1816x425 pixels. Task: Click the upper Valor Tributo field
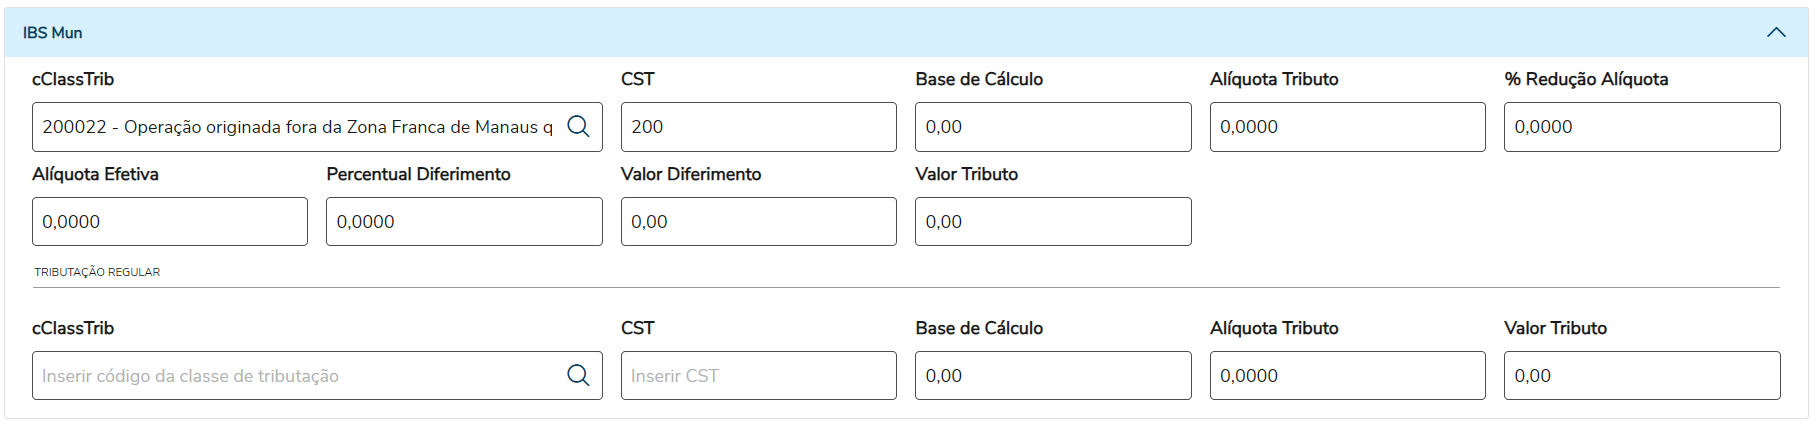click(1052, 222)
